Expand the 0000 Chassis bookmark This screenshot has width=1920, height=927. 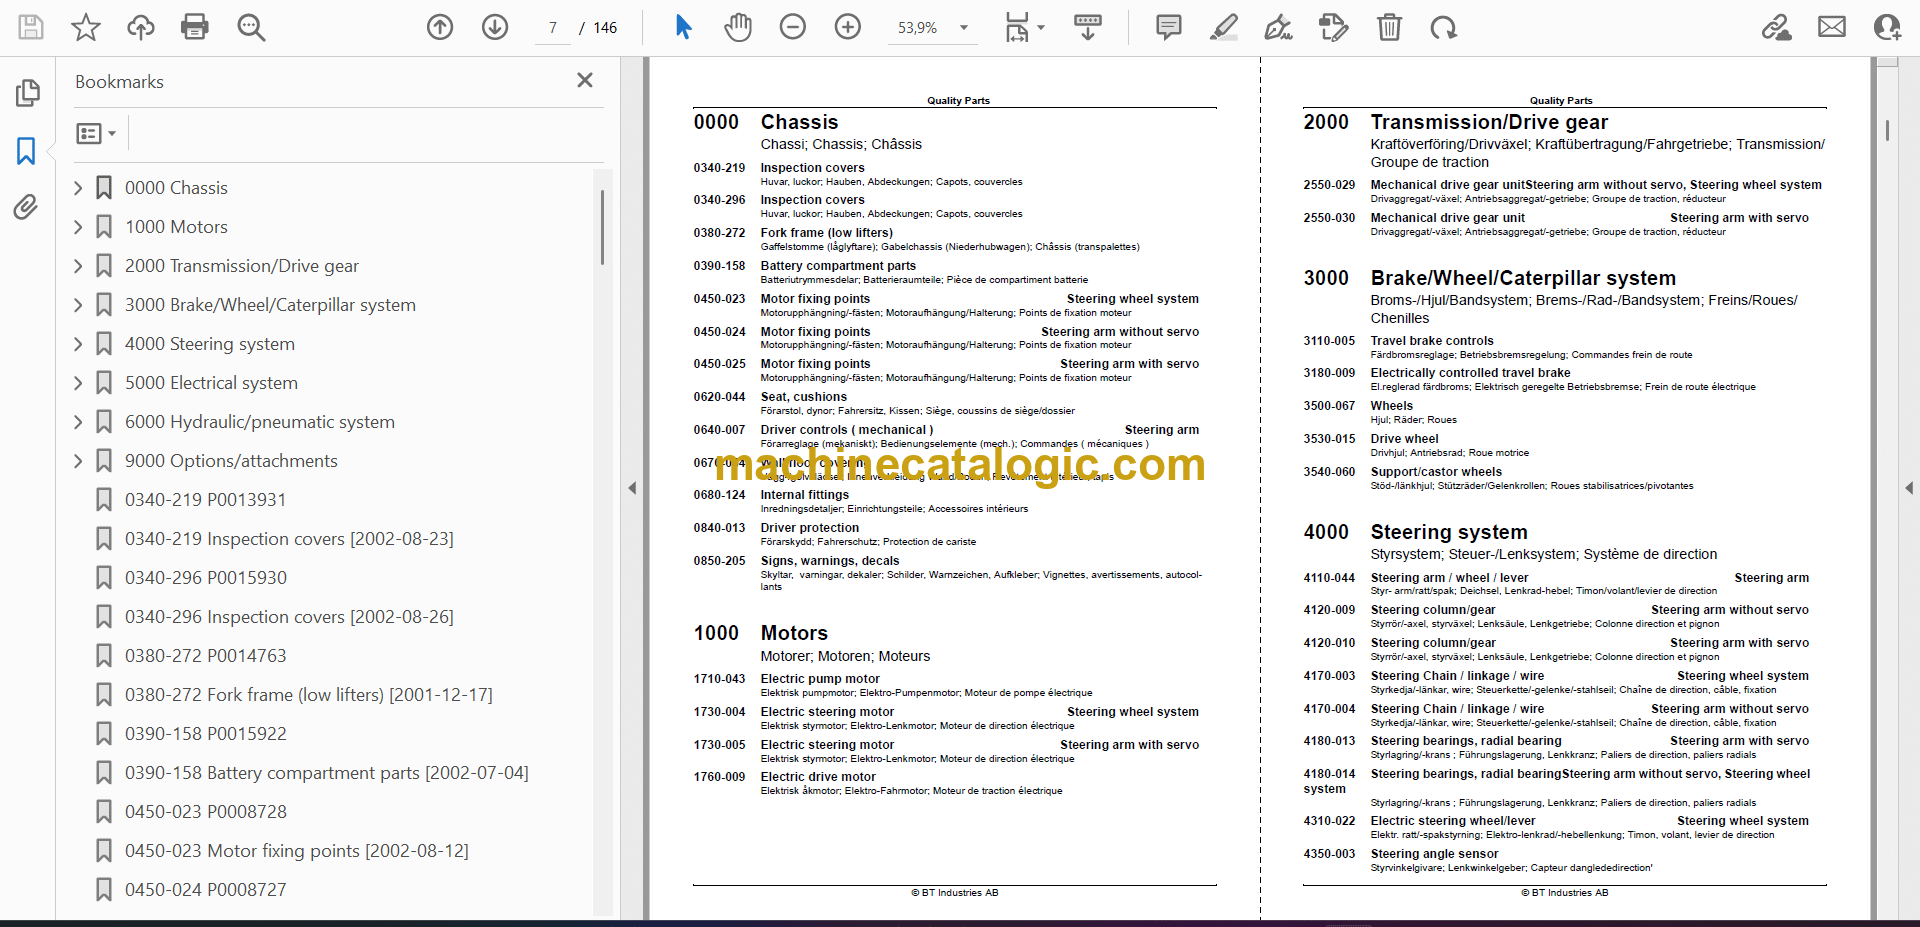click(x=78, y=188)
